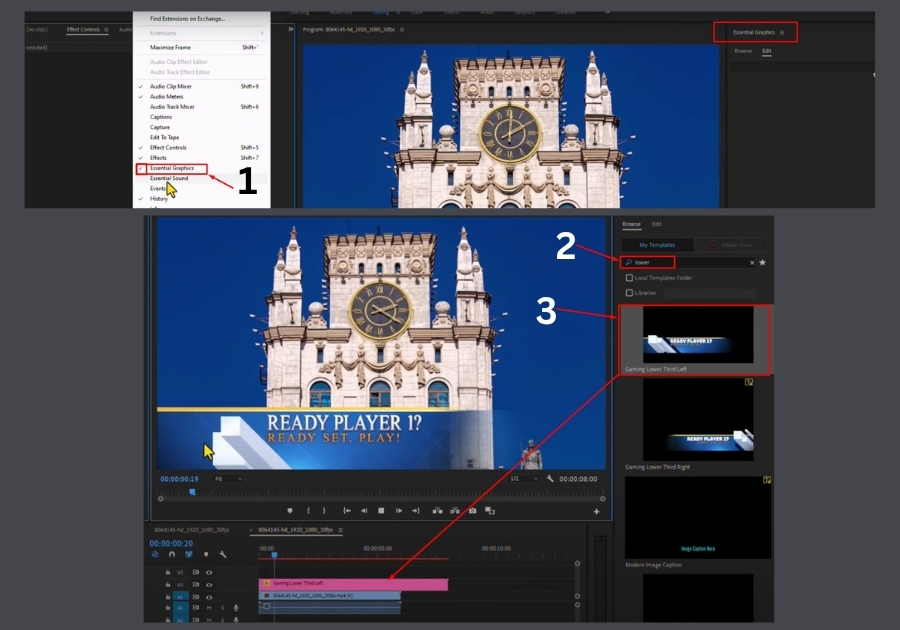The width and height of the screenshot is (900, 630).
Task: Click the program monitor blue playhead marker
Action: click(x=192, y=492)
